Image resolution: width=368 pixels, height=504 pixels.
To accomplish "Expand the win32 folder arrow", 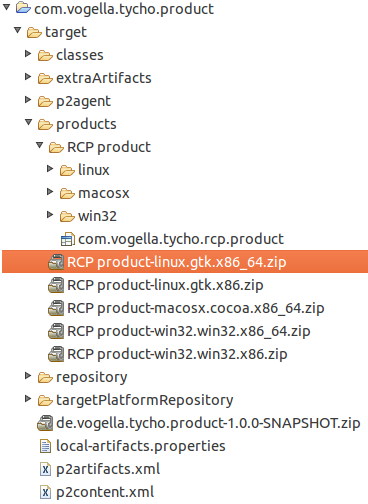I will (x=50, y=215).
